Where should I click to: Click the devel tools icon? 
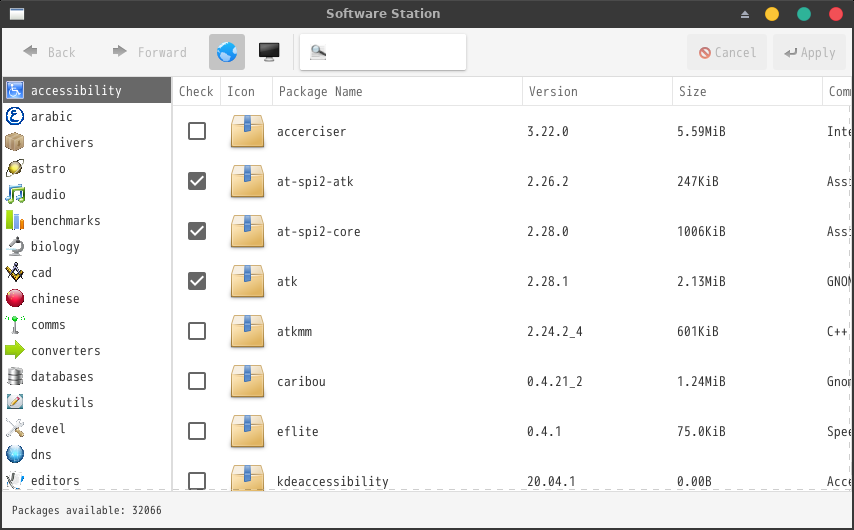click(x=15, y=428)
